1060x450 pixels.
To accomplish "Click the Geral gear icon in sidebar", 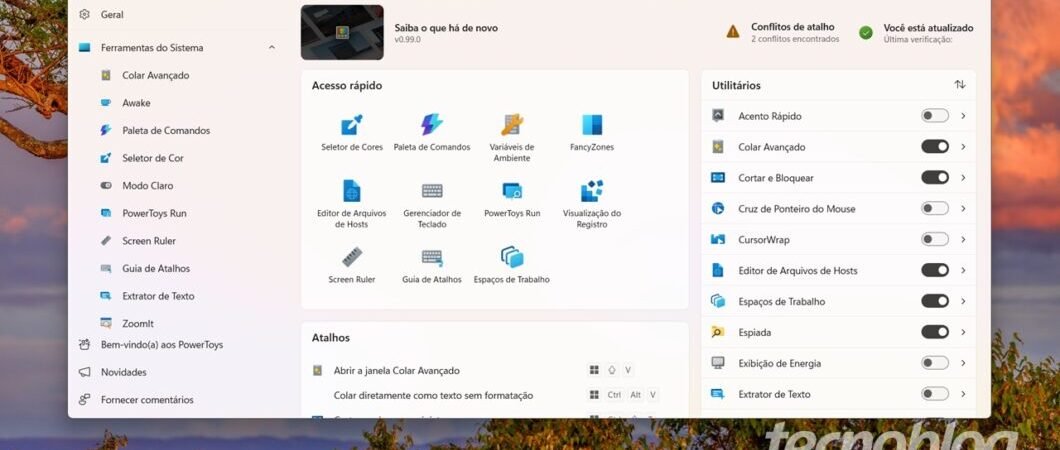I will tap(85, 14).
